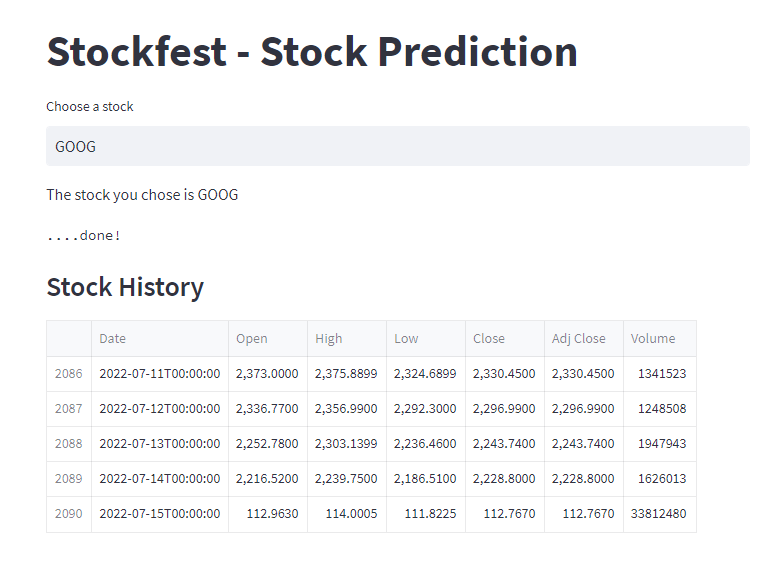Select the Adj Close column header

(583, 339)
